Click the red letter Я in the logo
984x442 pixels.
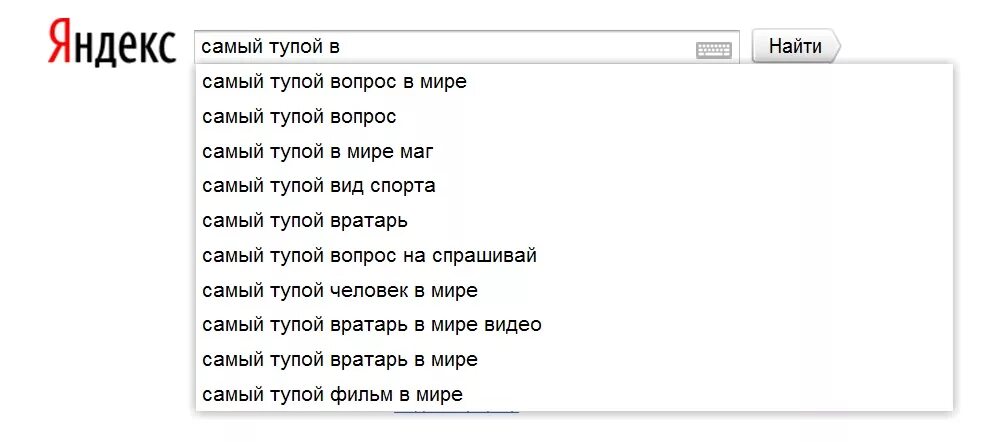[x=59, y=43]
